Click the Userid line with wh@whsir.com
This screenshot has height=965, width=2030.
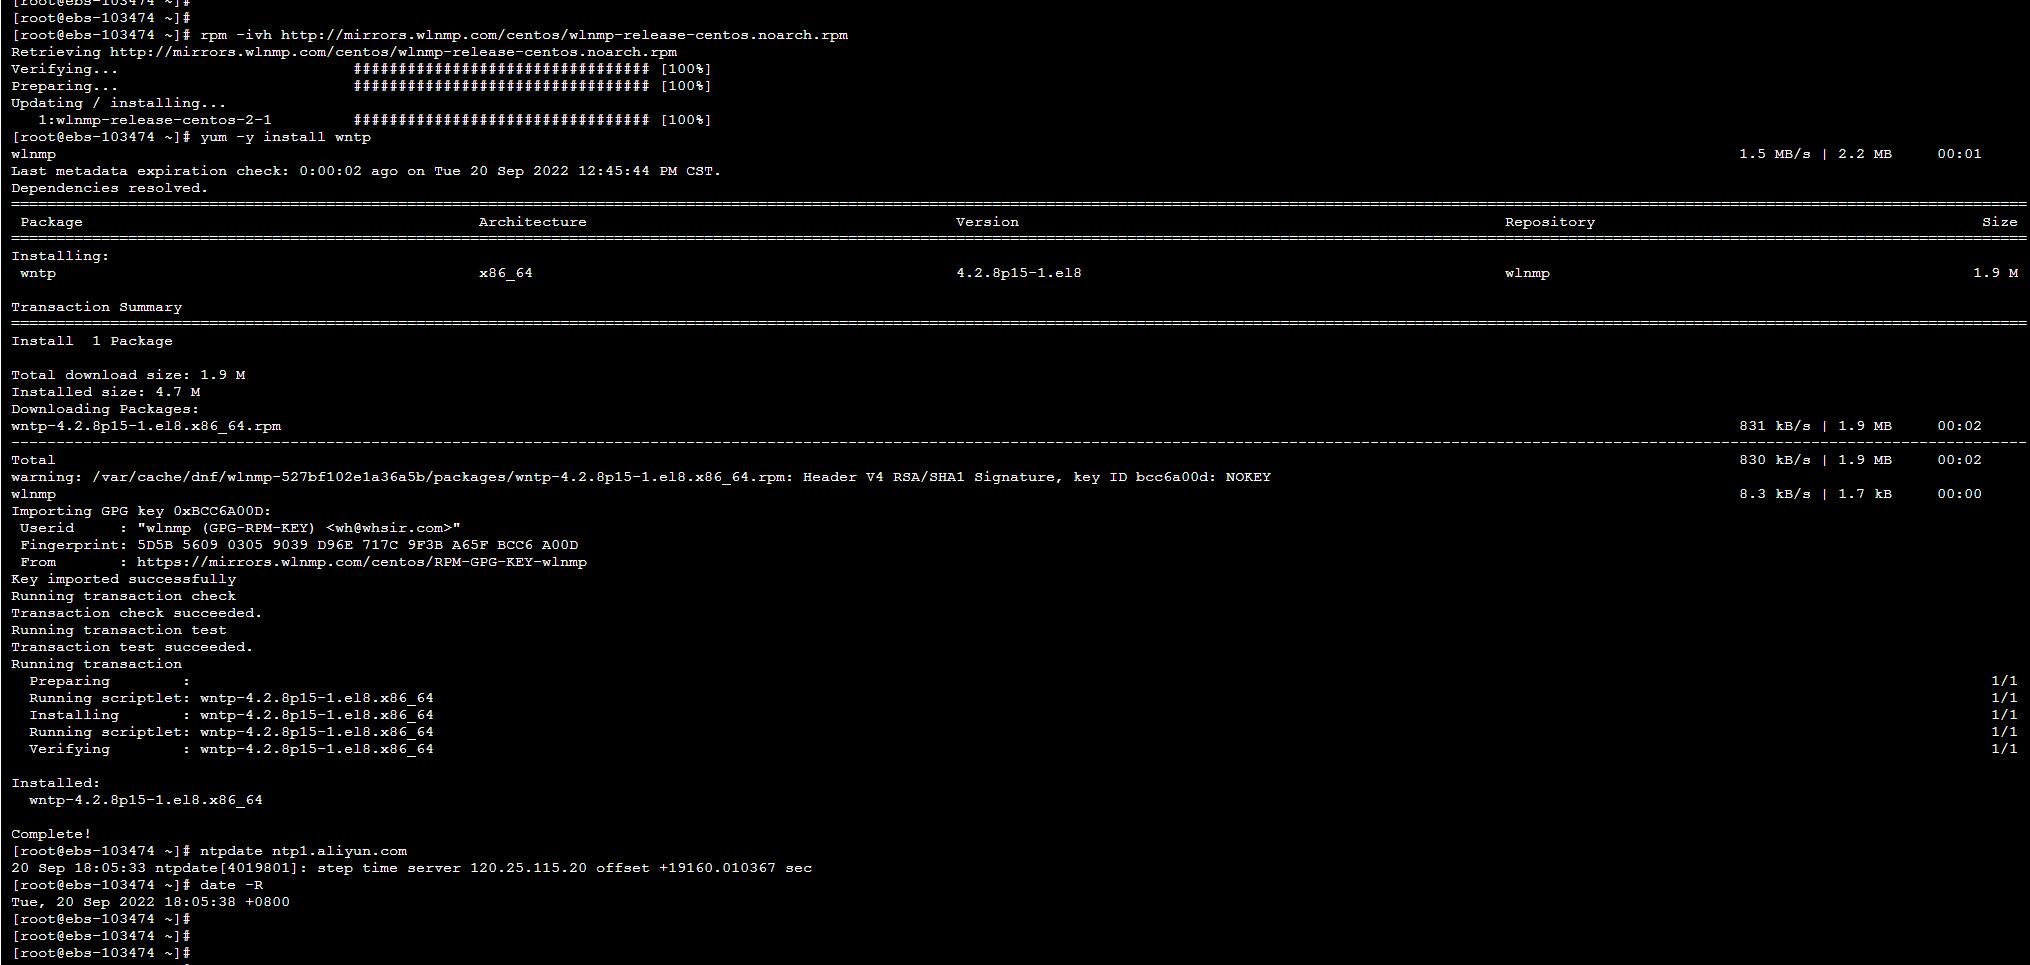tap(240, 528)
